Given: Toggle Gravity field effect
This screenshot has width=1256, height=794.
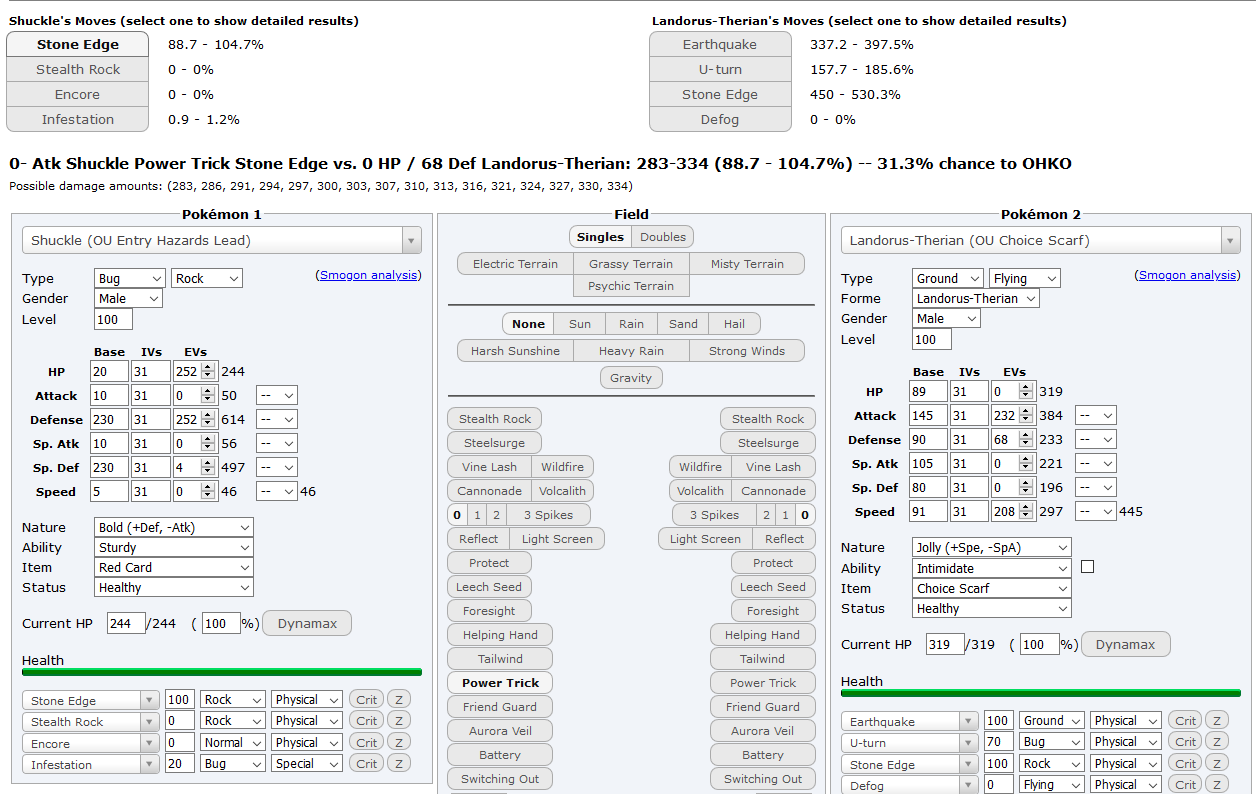Looking at the screenshot, I should pyautogui.click(x=631, y=378).
